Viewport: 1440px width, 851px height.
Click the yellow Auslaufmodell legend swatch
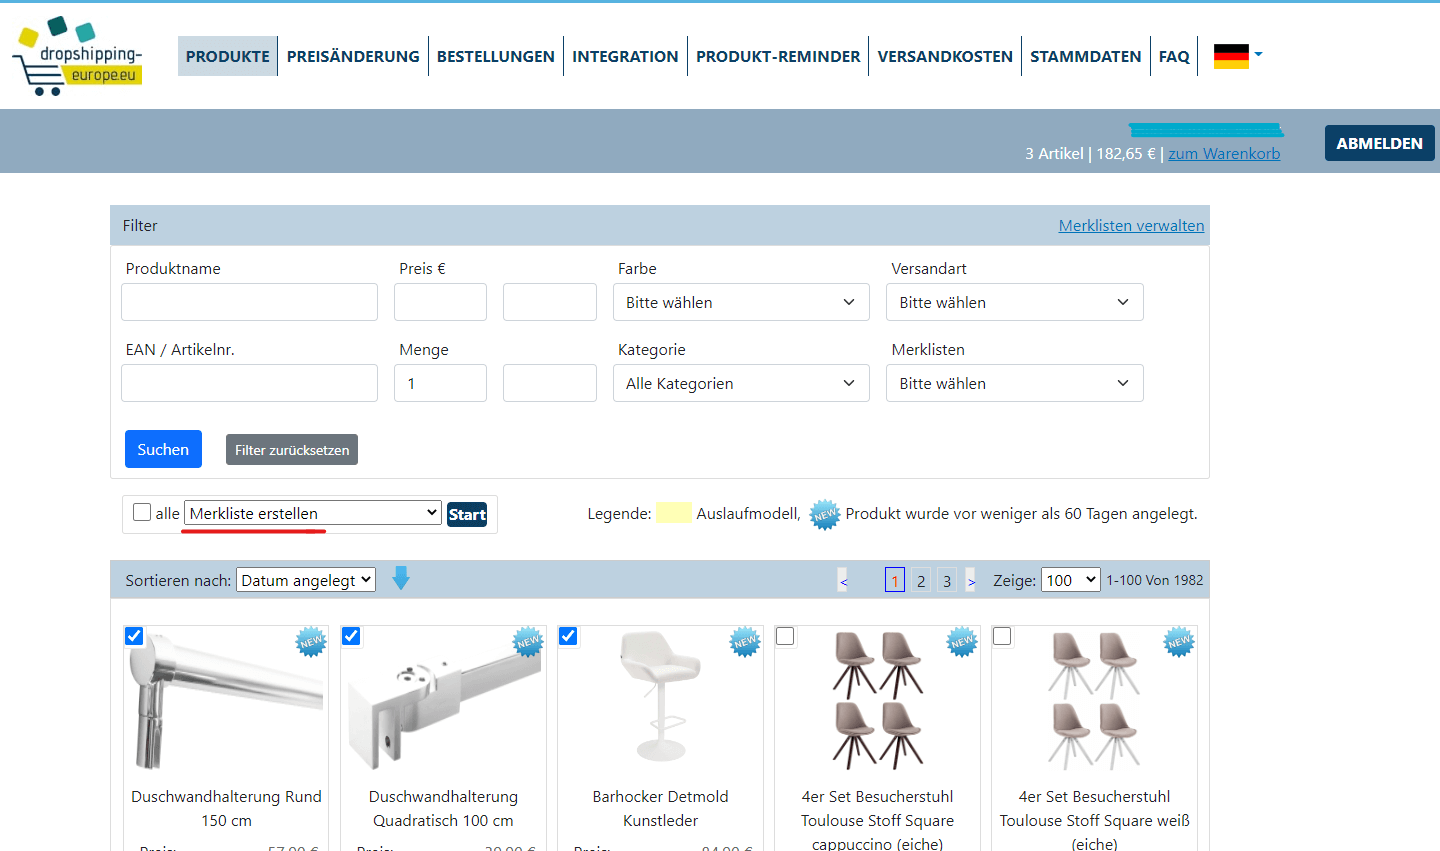673,514
